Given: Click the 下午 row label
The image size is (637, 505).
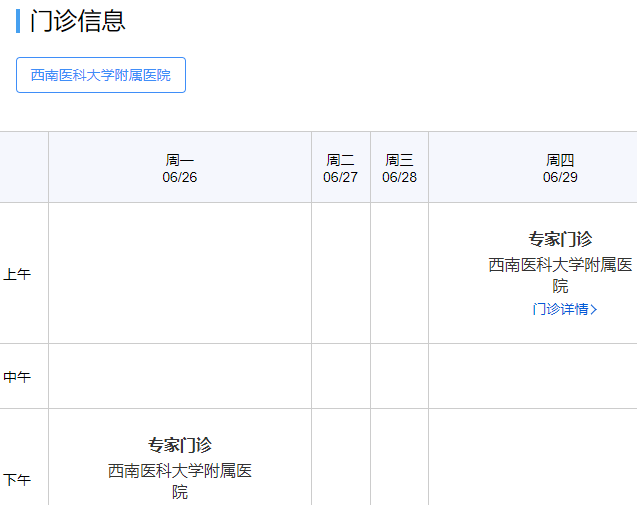Looking at the screenshot, I should 18,480.
